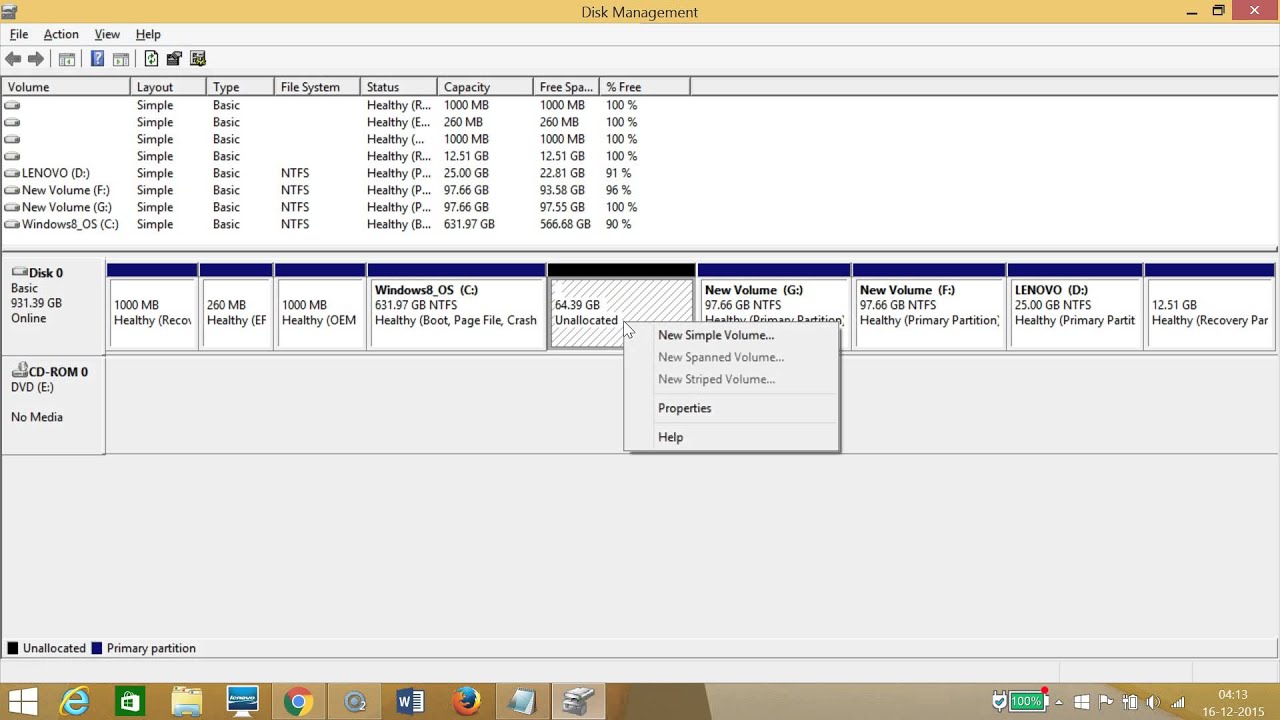This screenshot has width=1280, height=720.
Task: Open the Action menu
Action: pos(61,34)
